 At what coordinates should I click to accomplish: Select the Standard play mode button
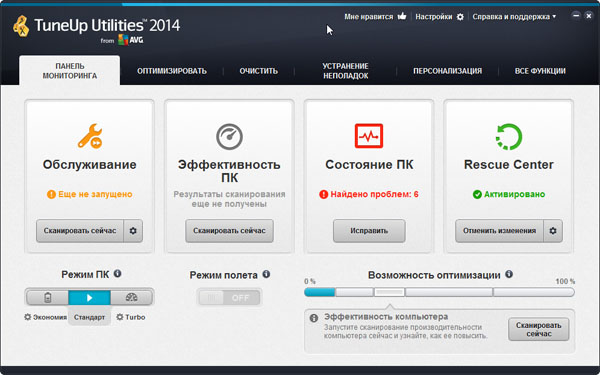[x=90, y=297]
